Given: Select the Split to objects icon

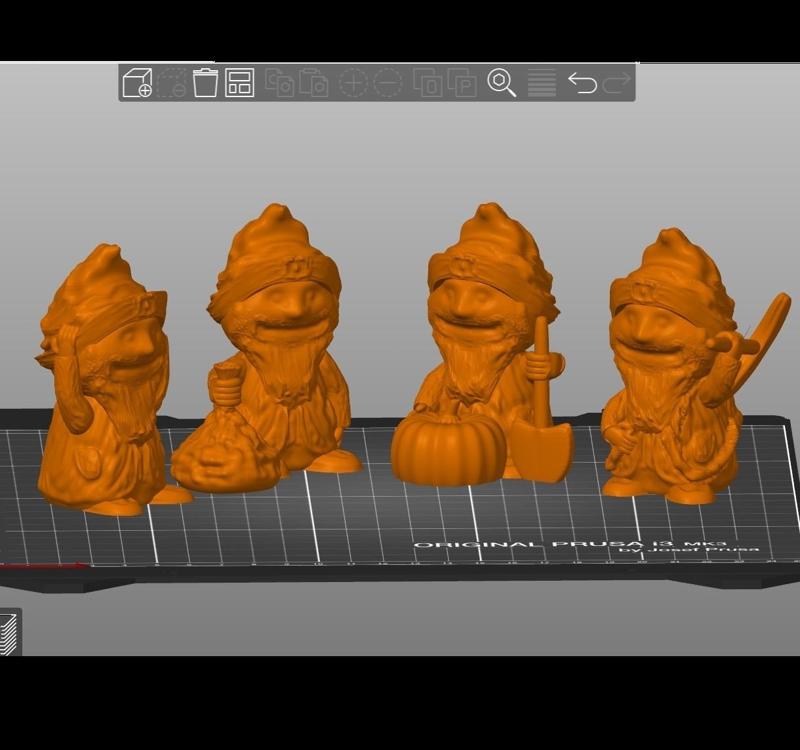Looking at the screenshot, I should tap(428, 84).
